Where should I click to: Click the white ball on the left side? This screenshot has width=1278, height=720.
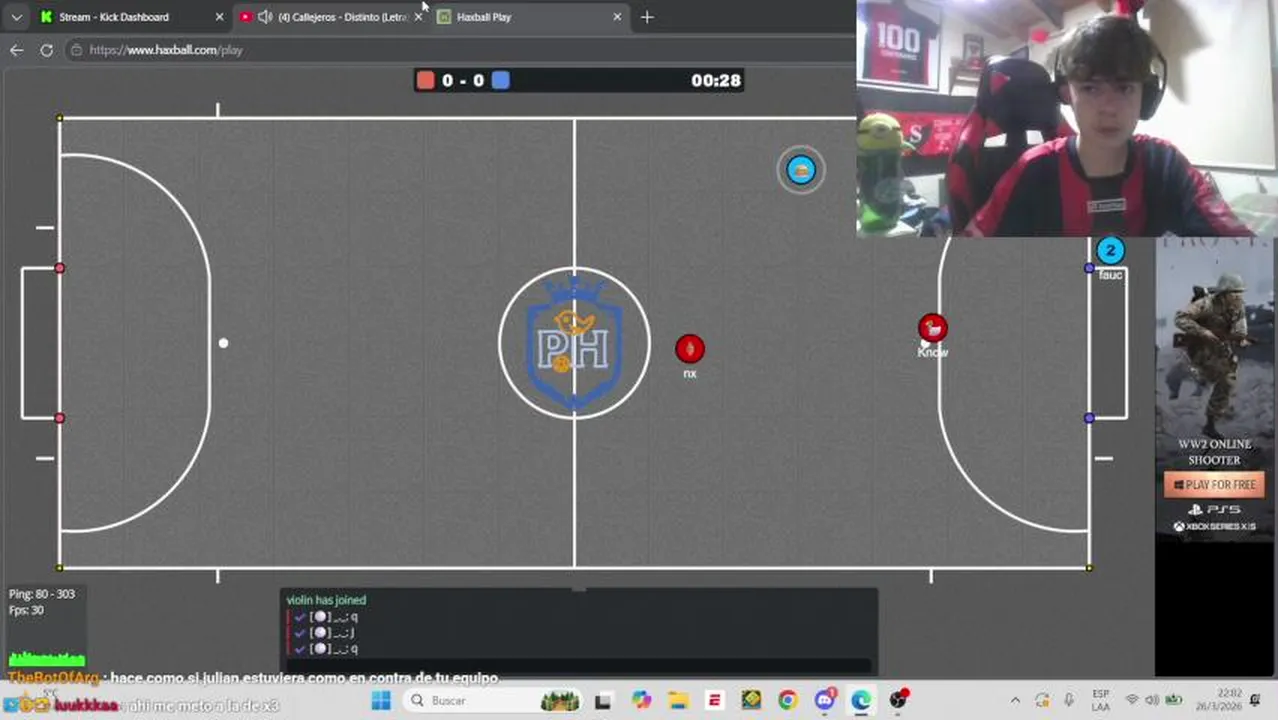coord(224,343)
